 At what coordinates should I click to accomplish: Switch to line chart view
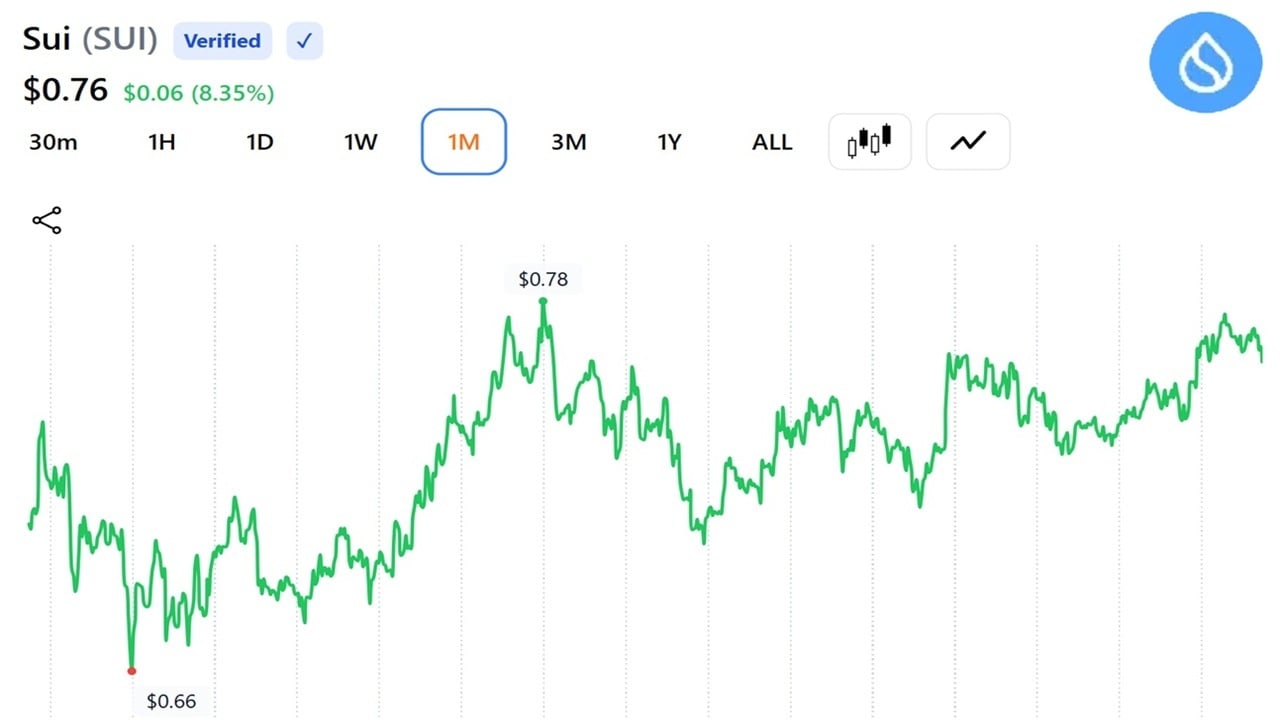[x=968, y=142]
